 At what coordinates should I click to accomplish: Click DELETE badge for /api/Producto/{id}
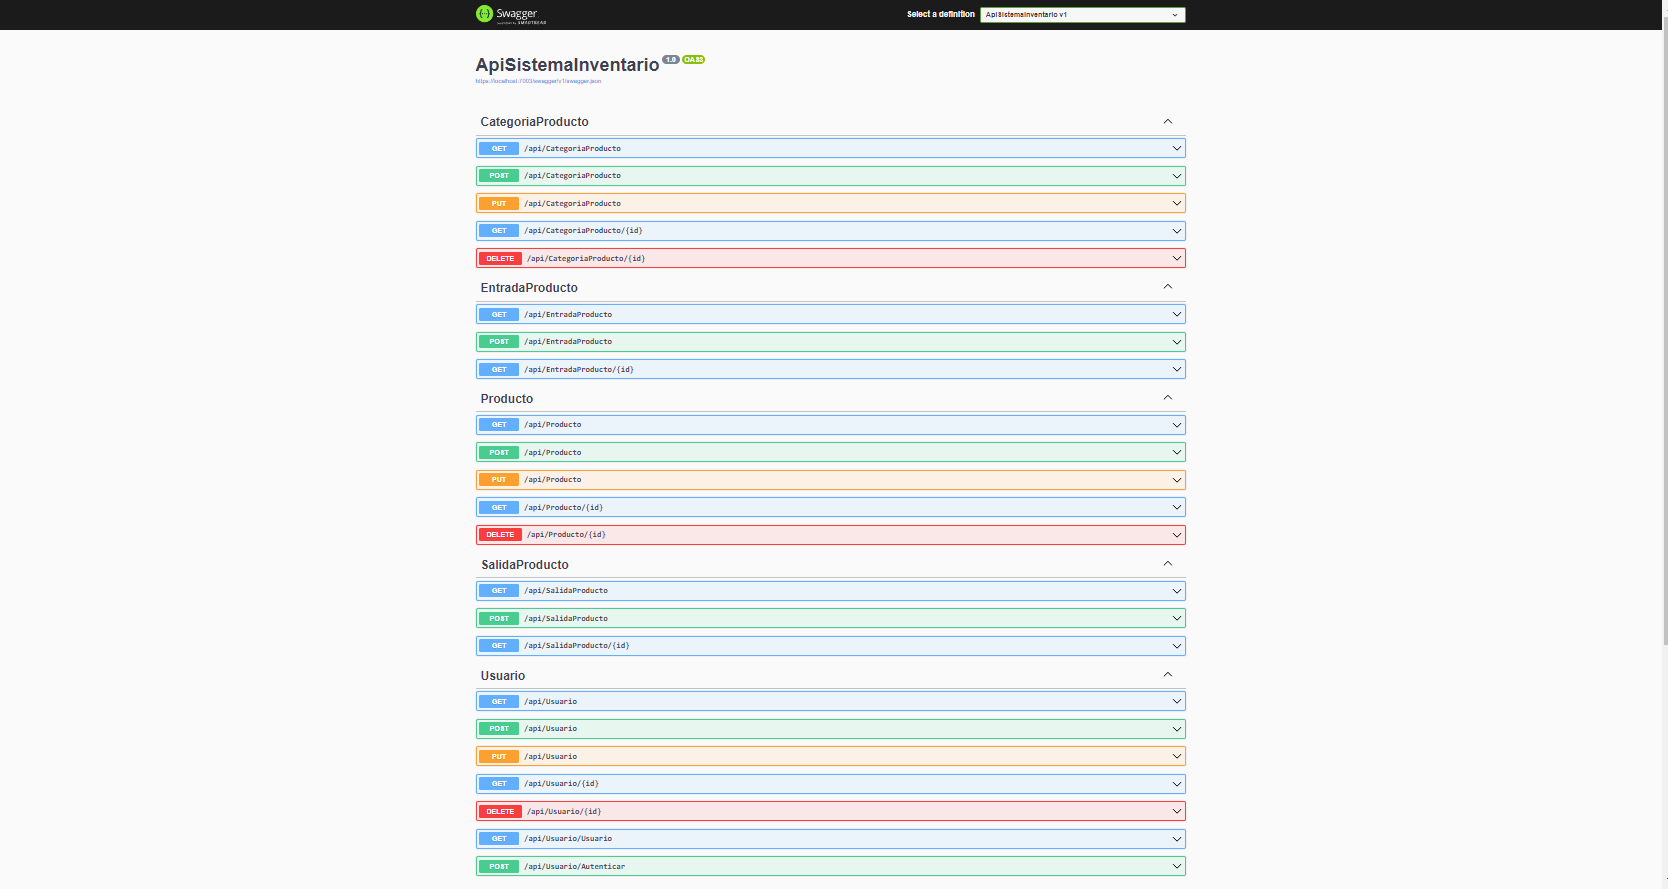point(500,535)
